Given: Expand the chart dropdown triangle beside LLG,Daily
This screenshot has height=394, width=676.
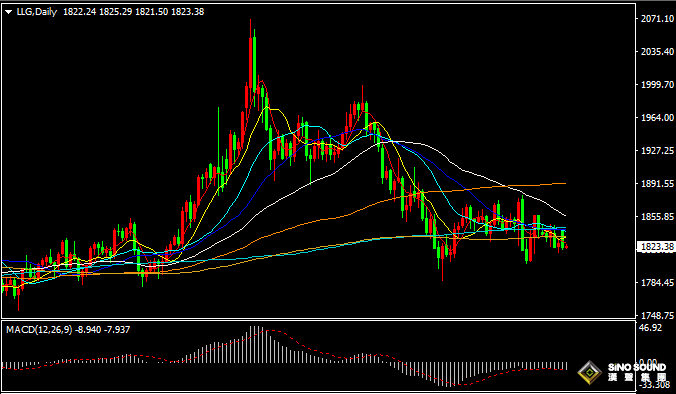Looking at the screenshot, I should pyautogui.click(x=8, y=12).
